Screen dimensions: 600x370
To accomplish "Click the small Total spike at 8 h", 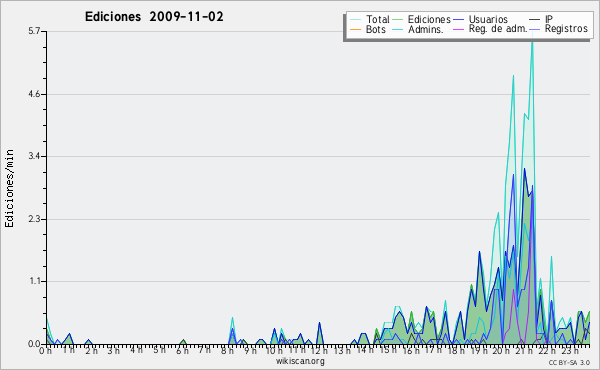I will click(x=232, y=319).
